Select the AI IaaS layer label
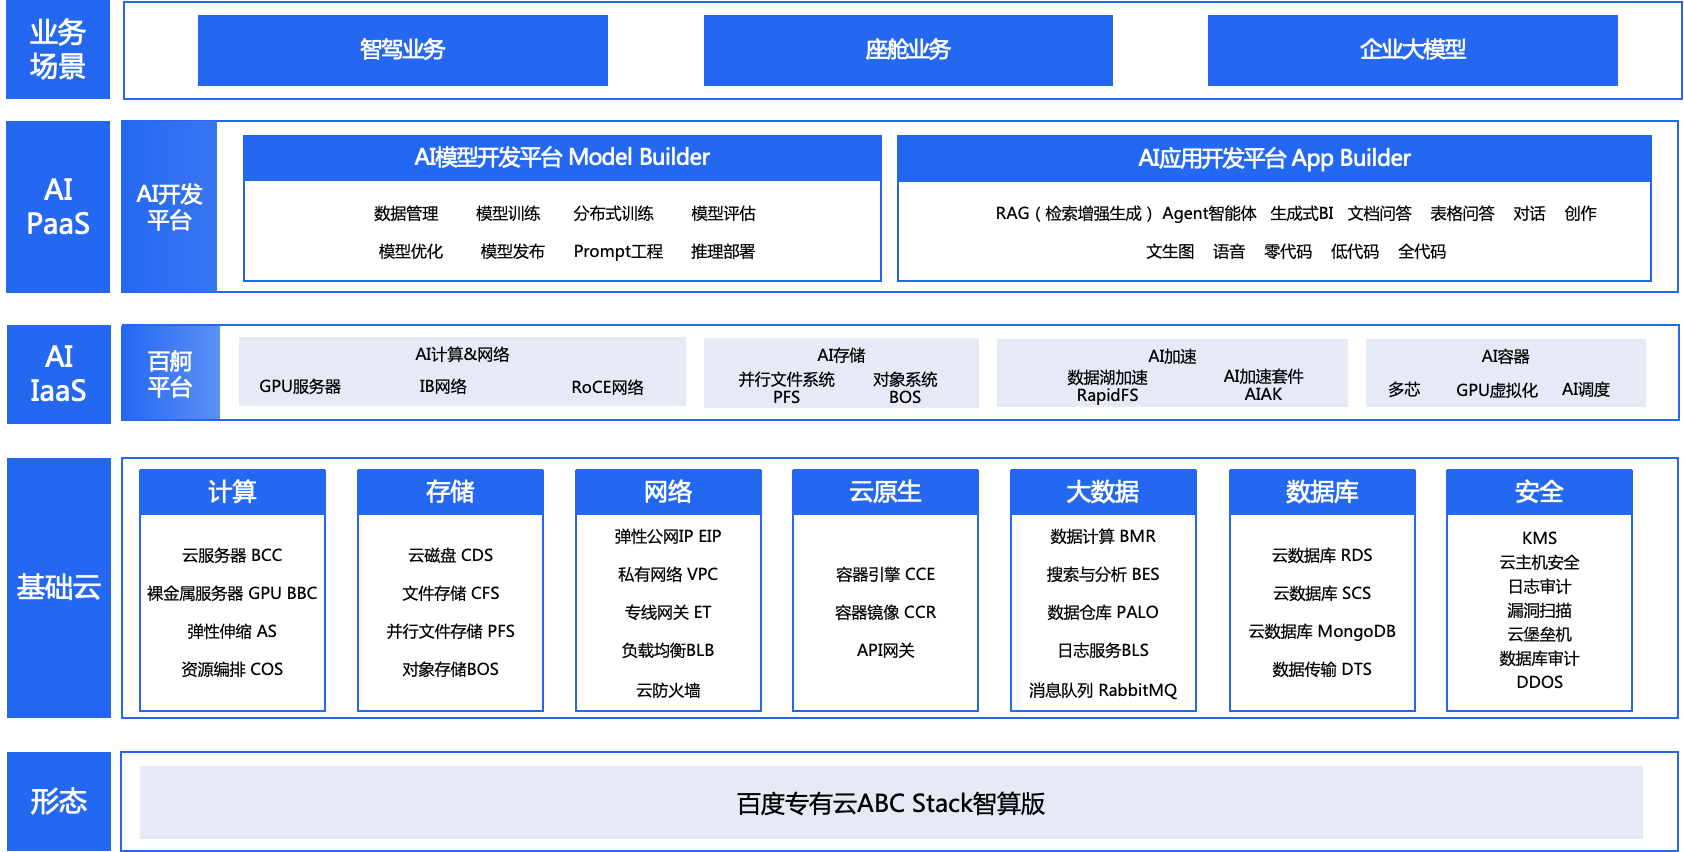This screenshot has height=852, width=1684. [58, 374]
